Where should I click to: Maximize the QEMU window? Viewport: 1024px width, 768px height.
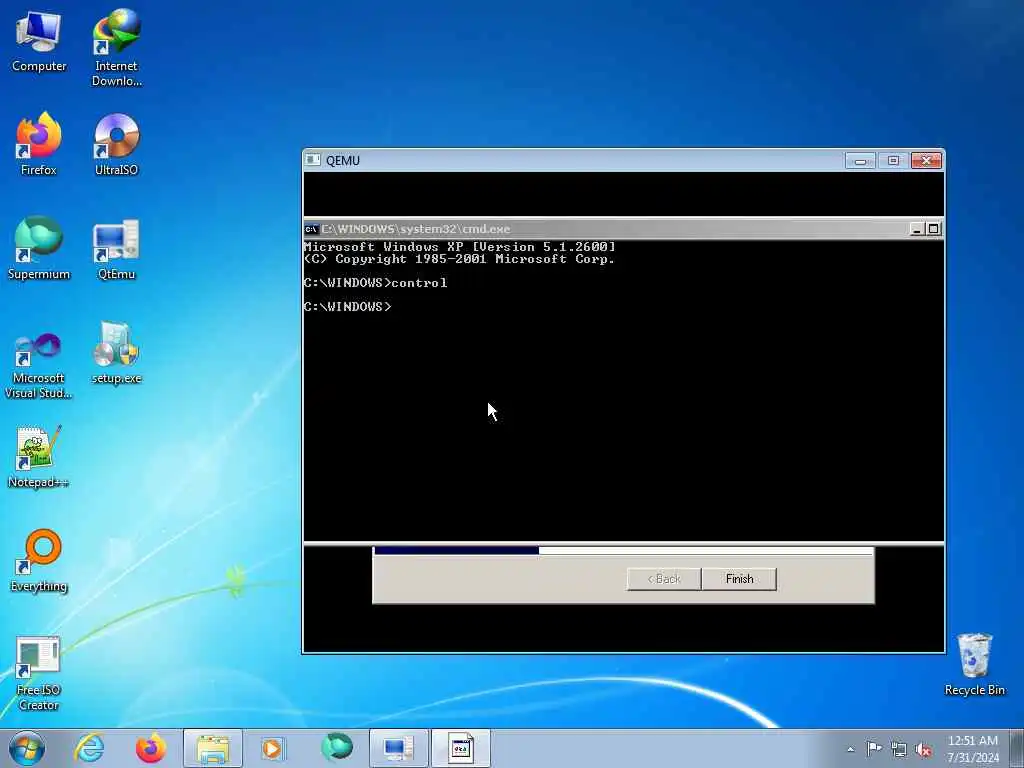point(893,161)
